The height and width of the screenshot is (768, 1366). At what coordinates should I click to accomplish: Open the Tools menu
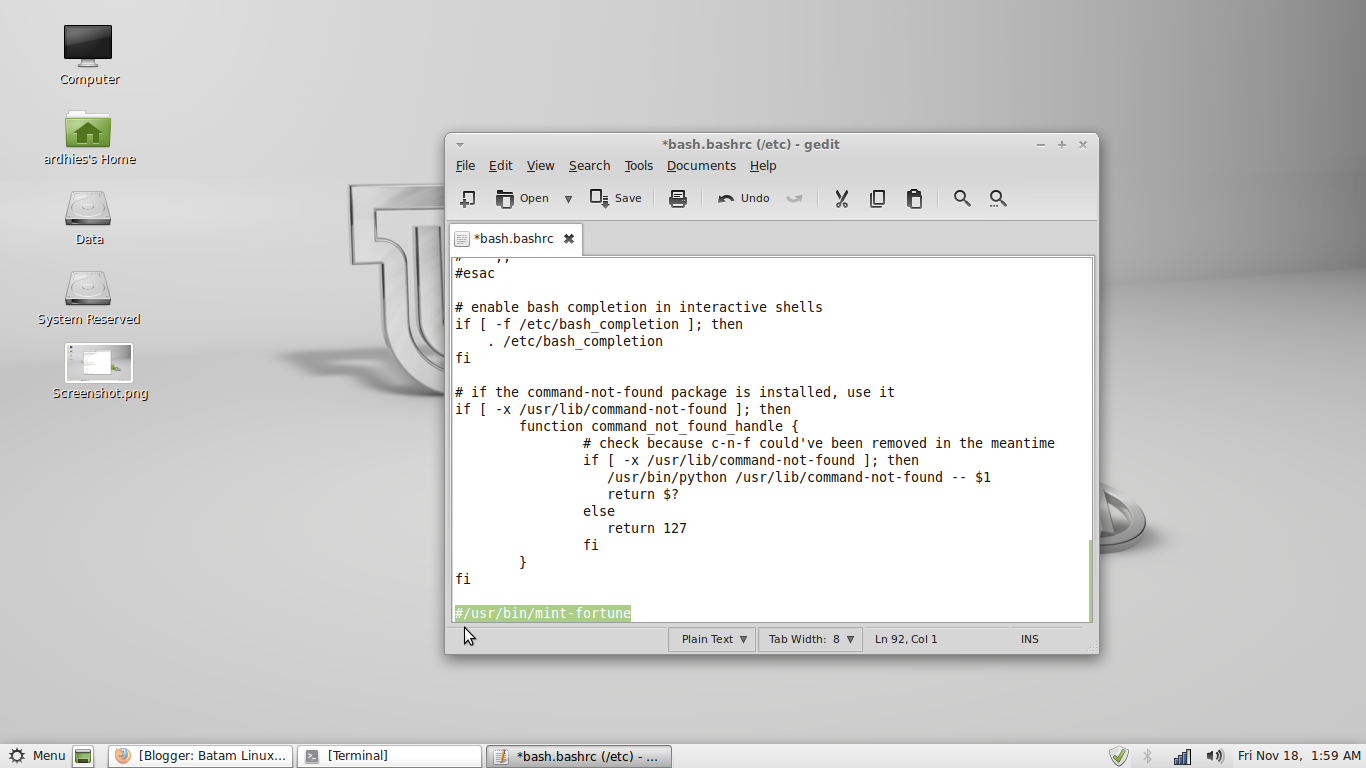tap(638, 166)
